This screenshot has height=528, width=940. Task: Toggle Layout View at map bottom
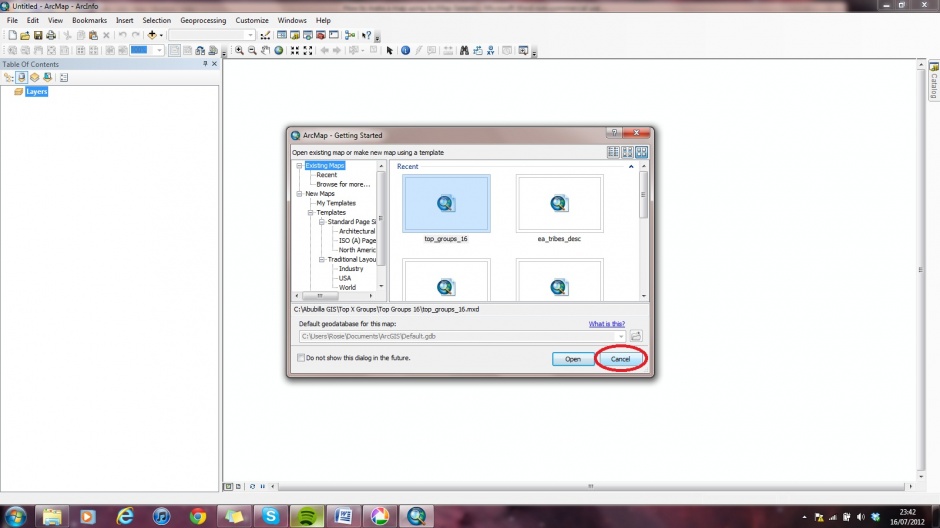239,487
